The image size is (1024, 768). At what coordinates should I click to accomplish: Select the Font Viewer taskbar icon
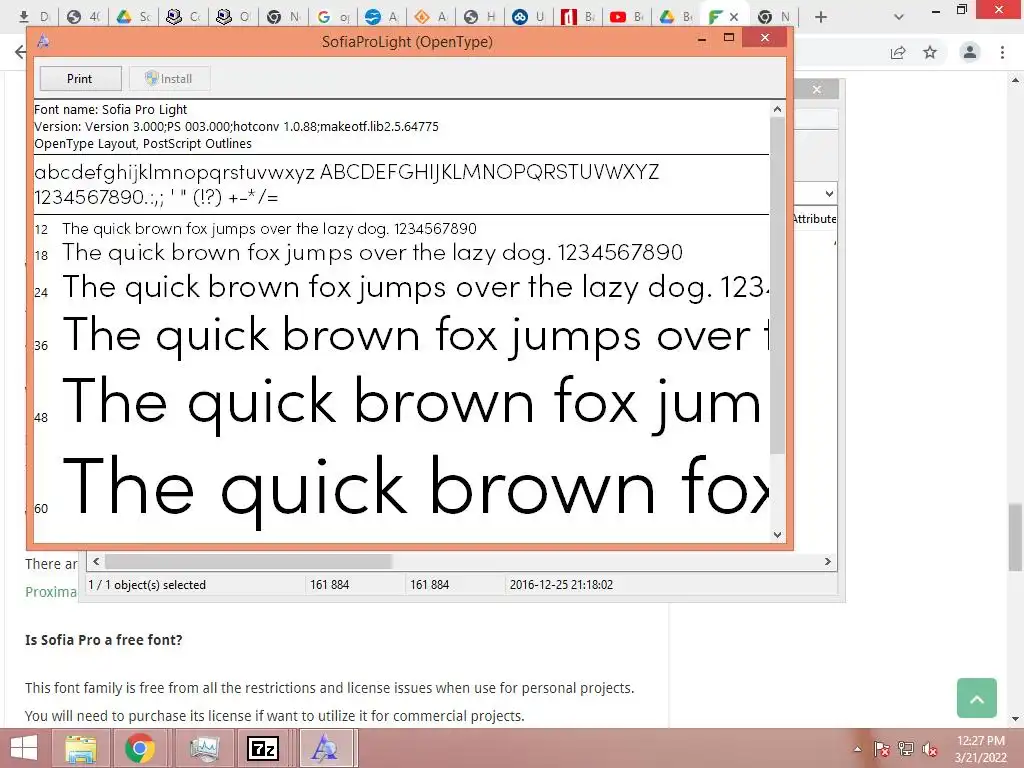(x=325, y=748)
